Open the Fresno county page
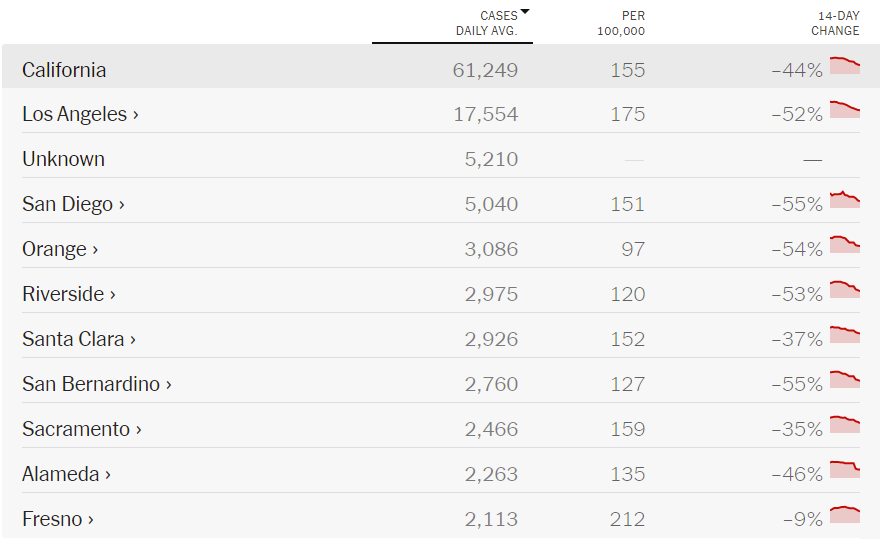Viewport: 882px width, 544px height. tap(57, 519)
